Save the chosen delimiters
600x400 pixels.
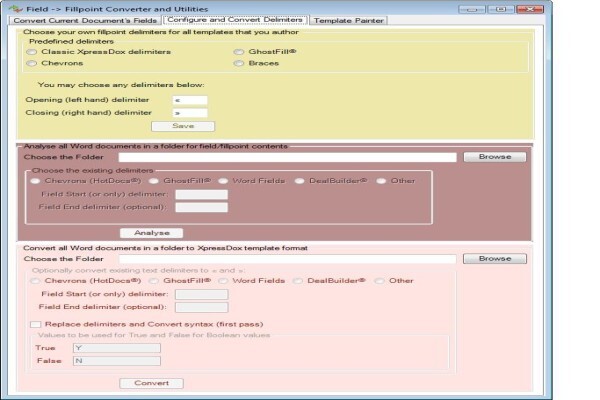(x=183, y=126)
